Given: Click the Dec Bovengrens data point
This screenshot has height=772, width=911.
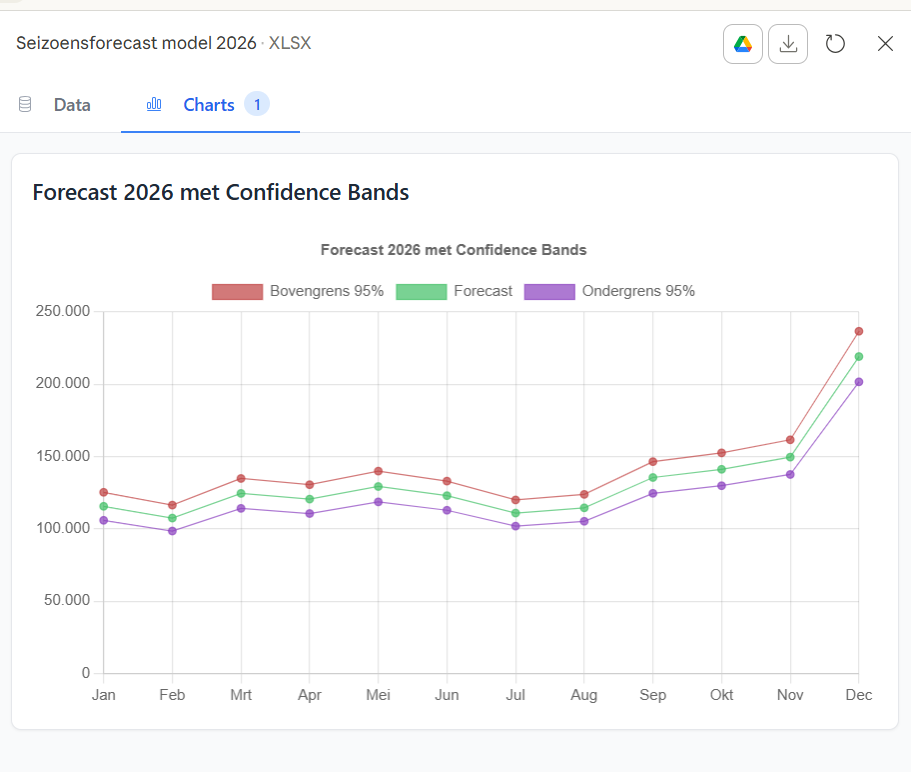Looking at the screenshot, I should pos(859,331).
